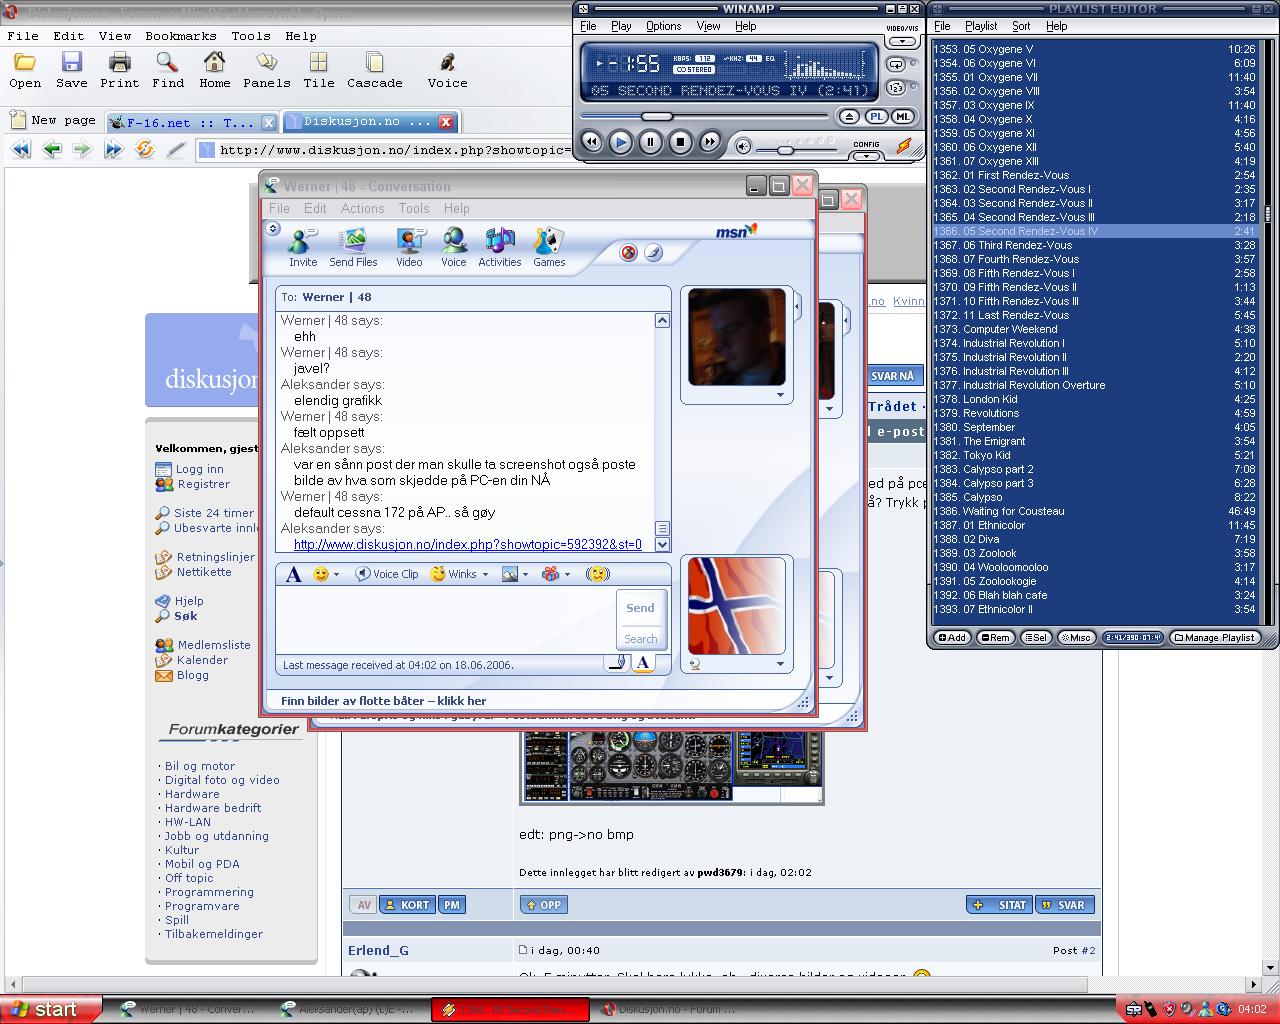This screenshot has width=1280, height=1024.
Task: Toggle Winamp repeat button
Action: pos(895,65)
